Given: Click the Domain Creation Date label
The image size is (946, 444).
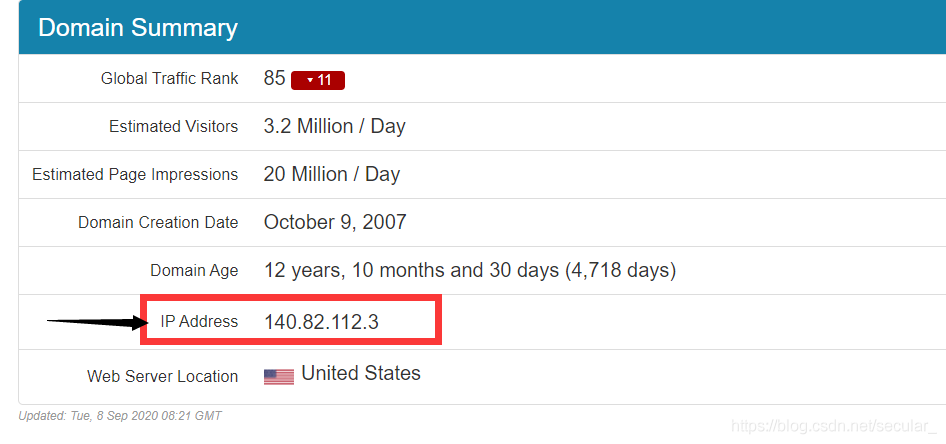Looking at the screenshot, I should click(158, 223).
